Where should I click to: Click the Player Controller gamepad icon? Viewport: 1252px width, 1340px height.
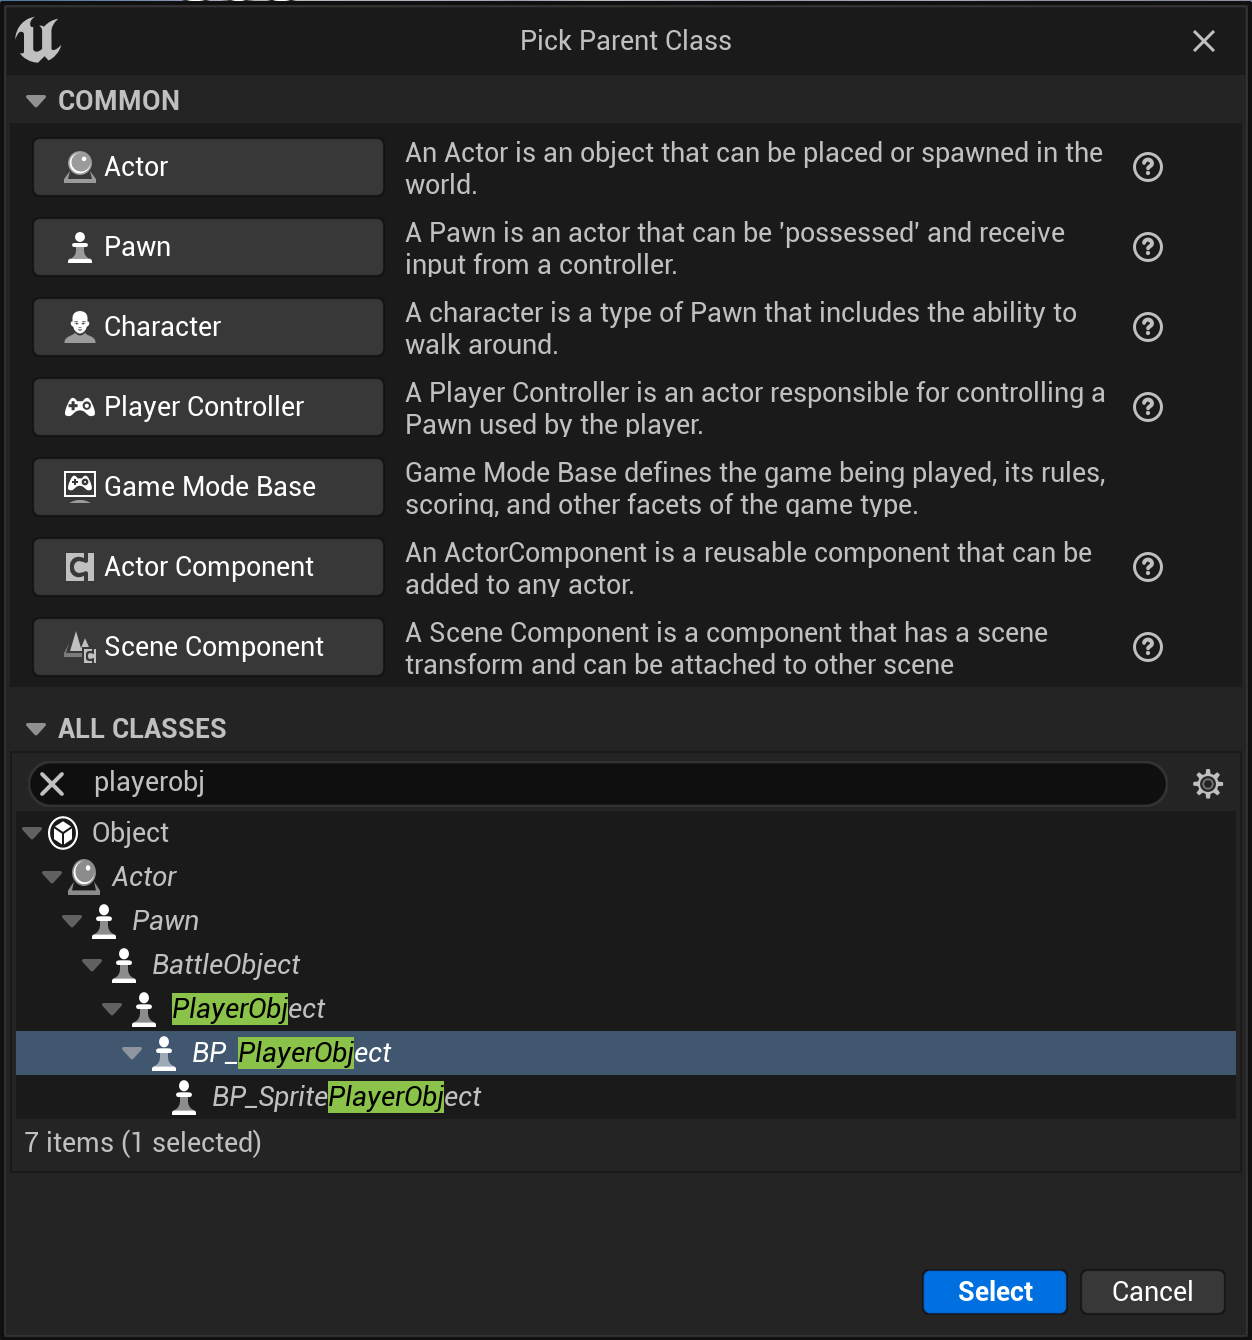[78, 406]
